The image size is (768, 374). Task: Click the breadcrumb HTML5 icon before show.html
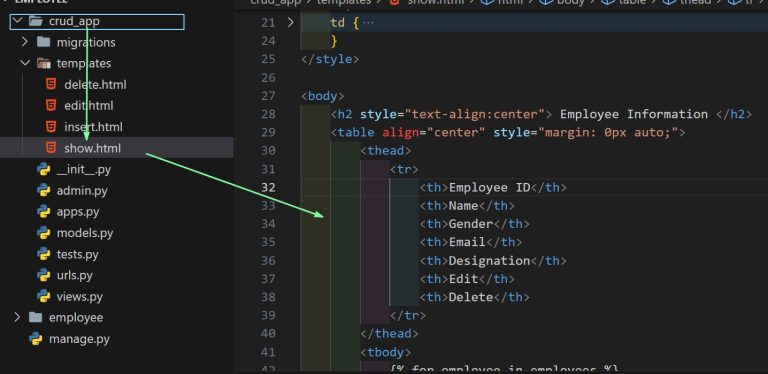tap(395, 2)
